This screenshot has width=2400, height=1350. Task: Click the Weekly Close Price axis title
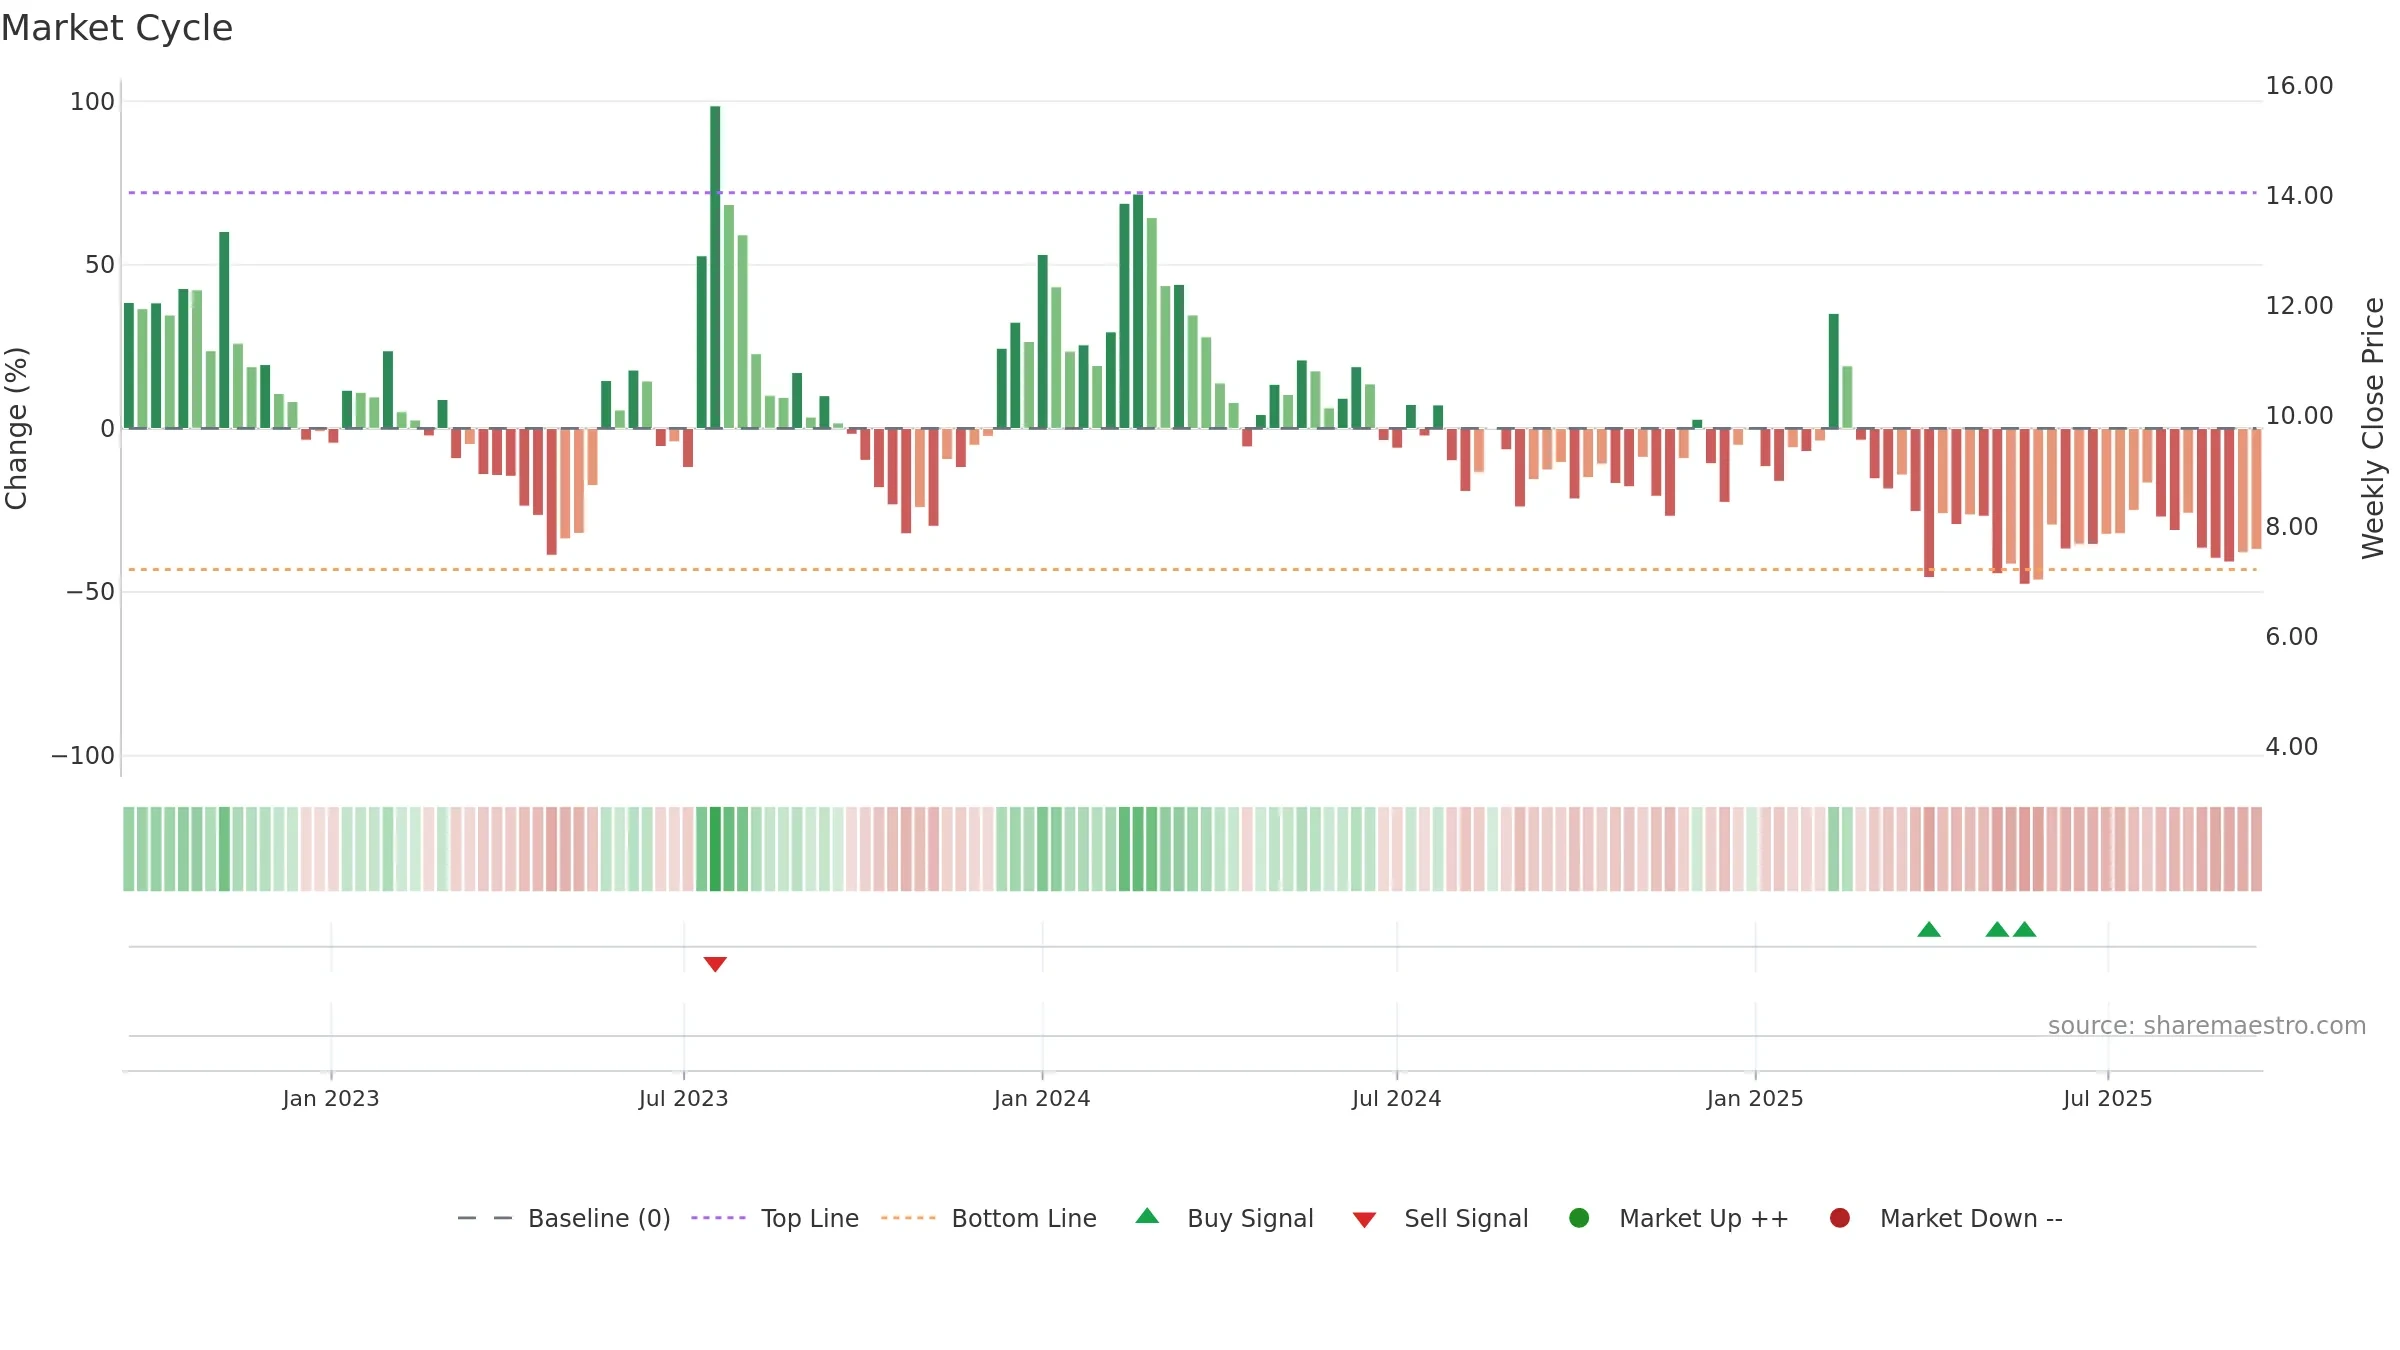(x=2374, y=428)
